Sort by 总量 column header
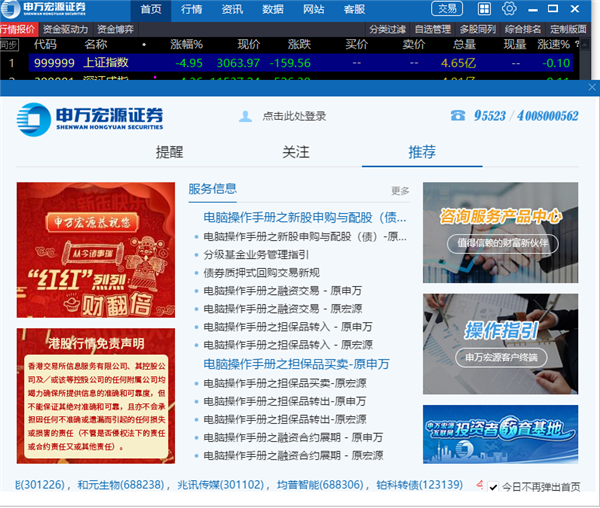This screenshot has width=600, height=508. tap(464, 44)
